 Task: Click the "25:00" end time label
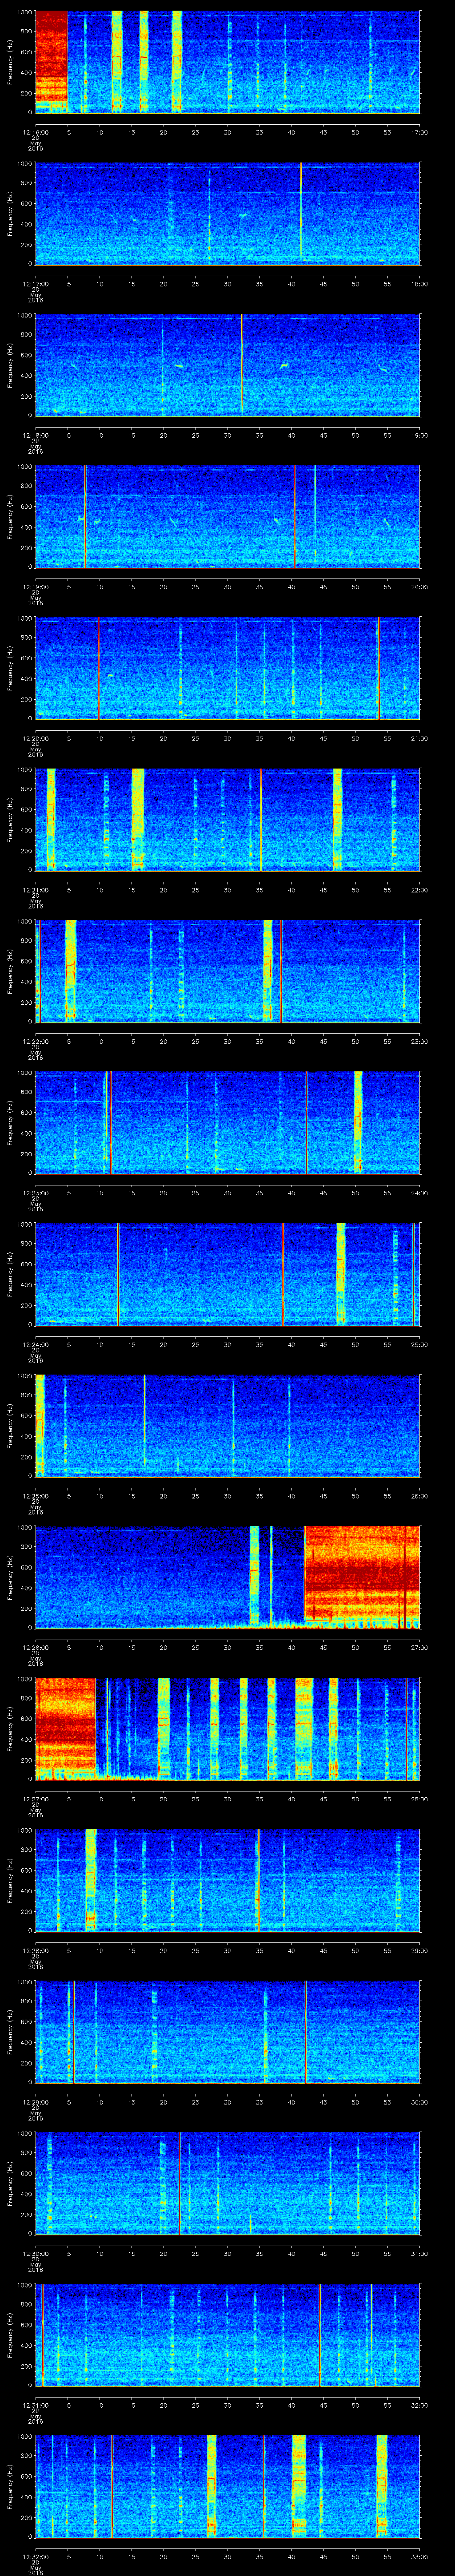point(419,1344)
